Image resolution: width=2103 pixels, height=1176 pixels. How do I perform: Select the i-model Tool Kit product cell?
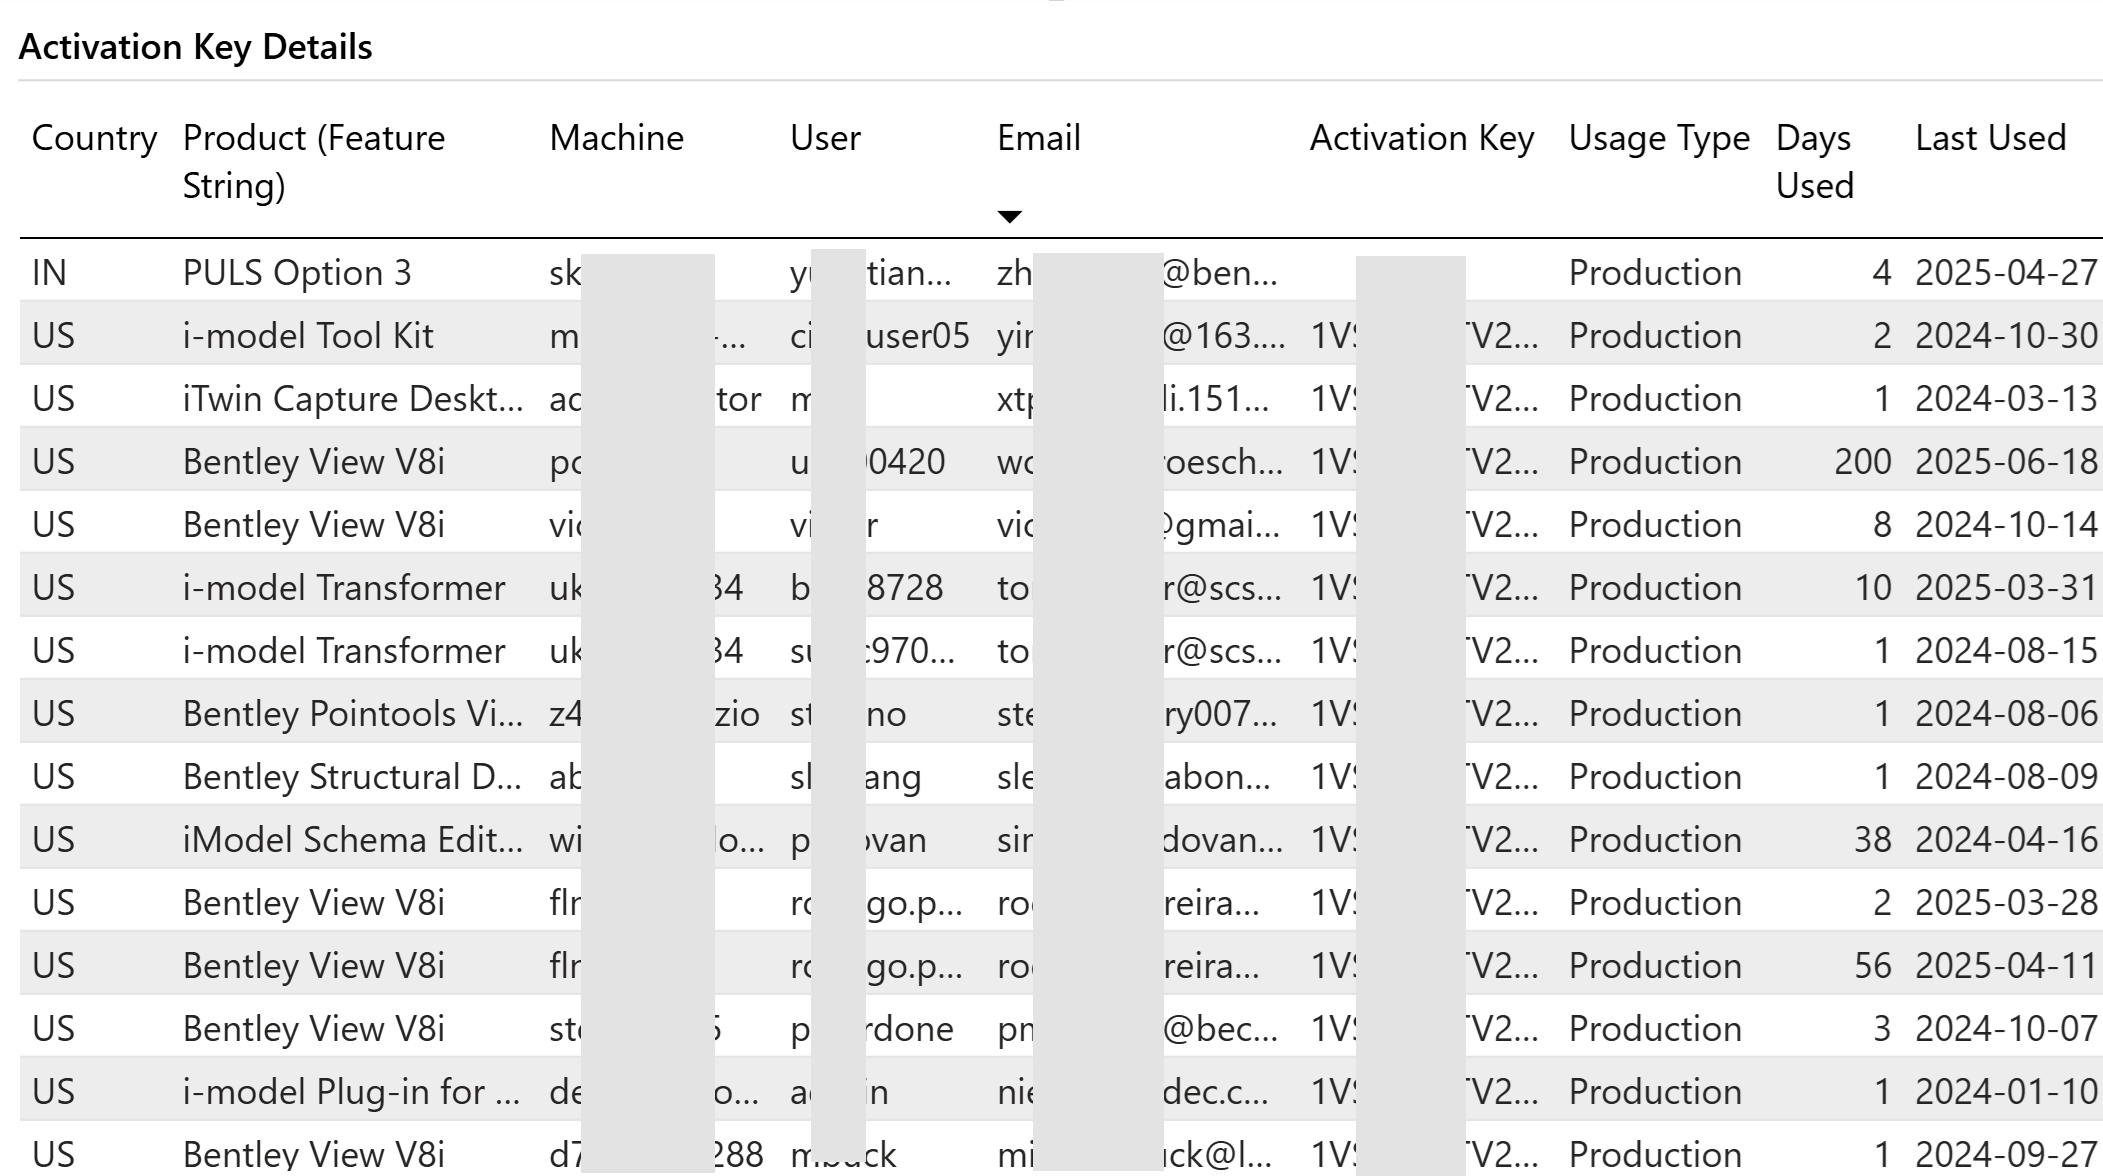pyautogui.click(x=308, y=336)
